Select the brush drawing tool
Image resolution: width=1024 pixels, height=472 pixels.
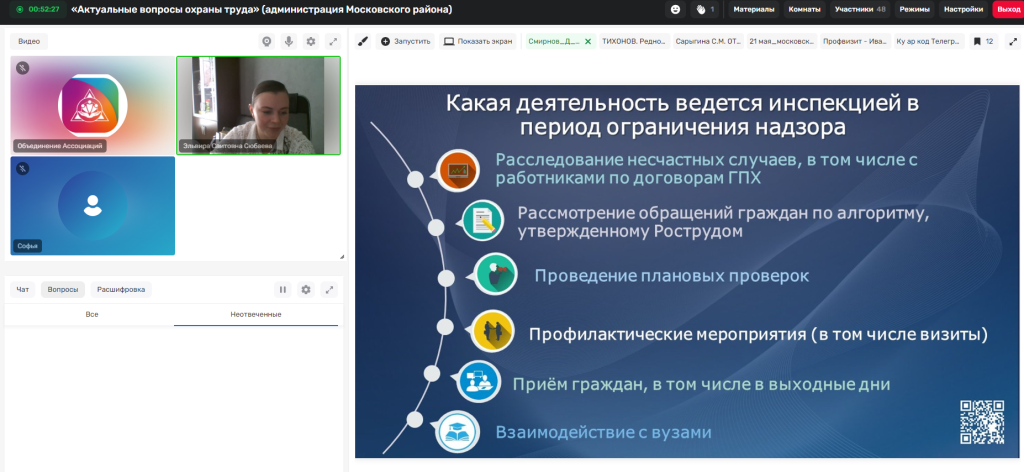tap(364, 41)
